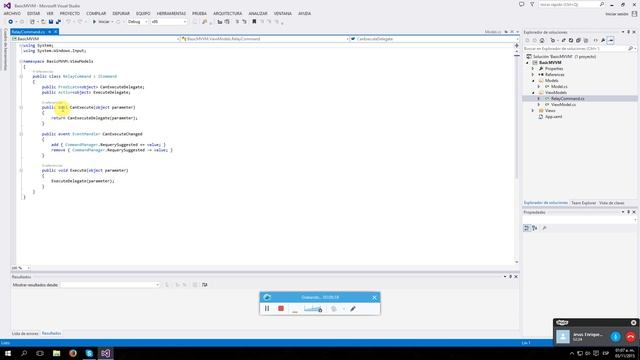This screenshot has height=360, width=640.
Task: Click the Refresh icon in Solution Explorer
Action: pos(571,40)
